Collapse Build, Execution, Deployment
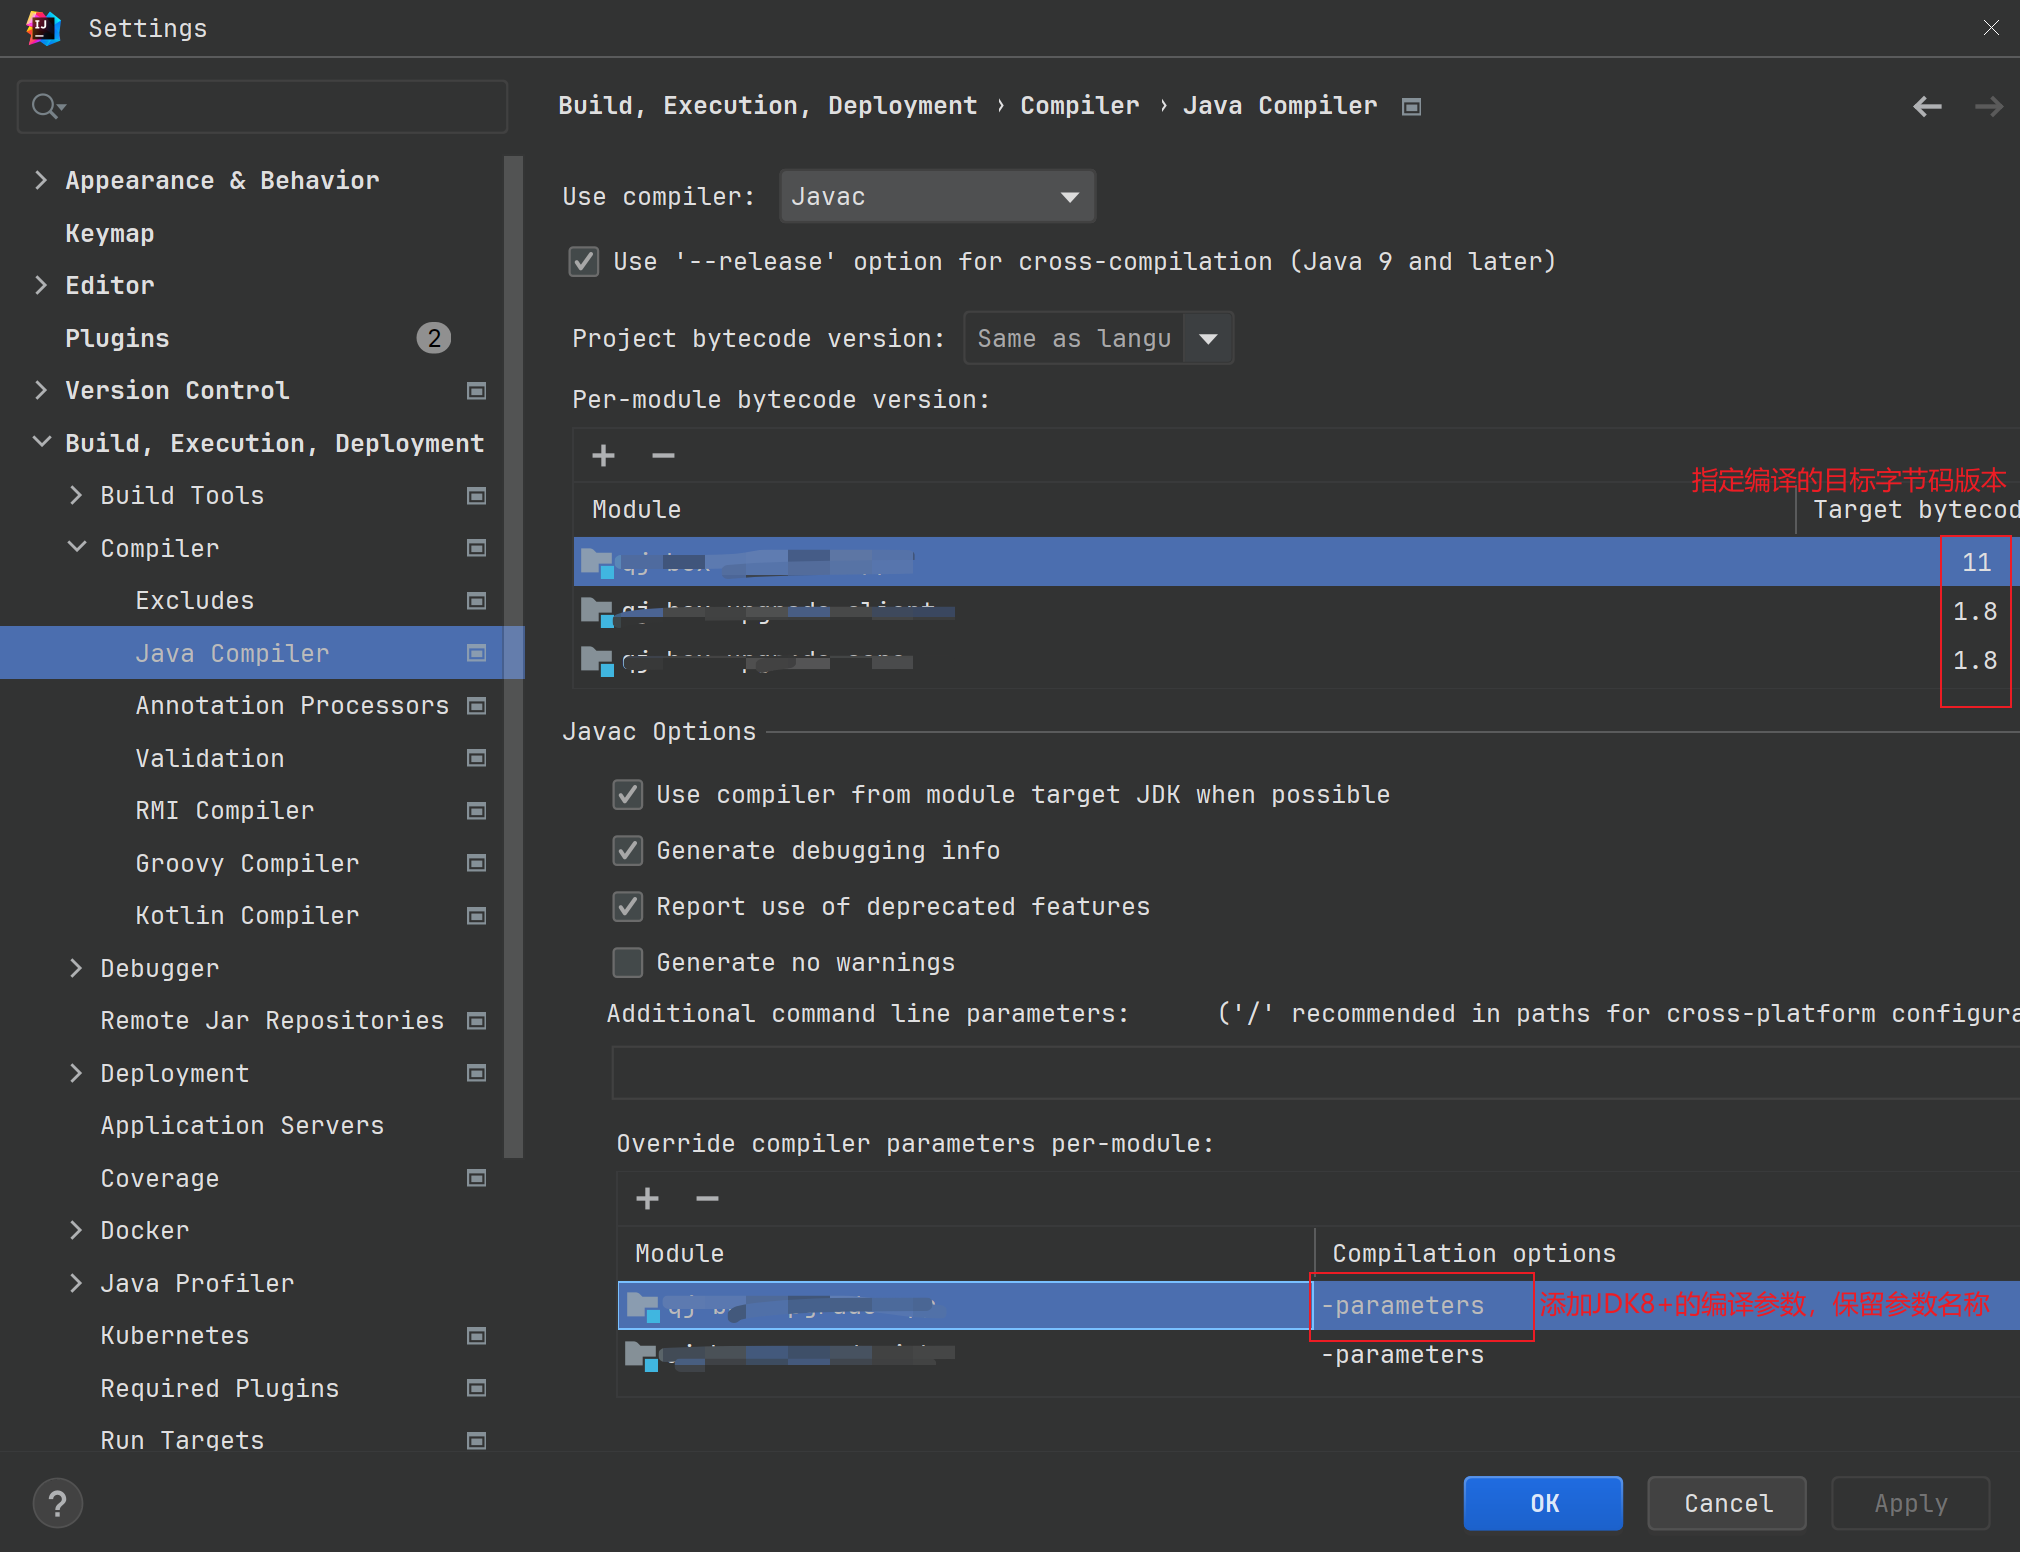The height and width of the screenshot is (1552, 2020). coord(41,442)
